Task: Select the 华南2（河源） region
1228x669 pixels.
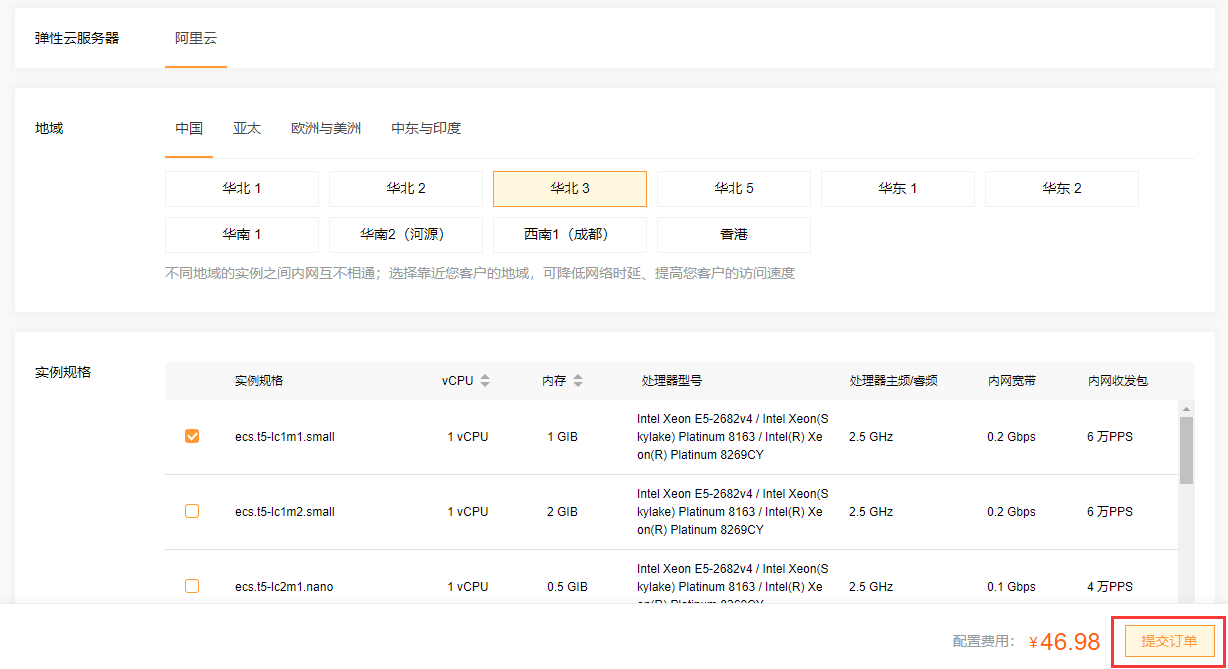Action: coord(406,235)
